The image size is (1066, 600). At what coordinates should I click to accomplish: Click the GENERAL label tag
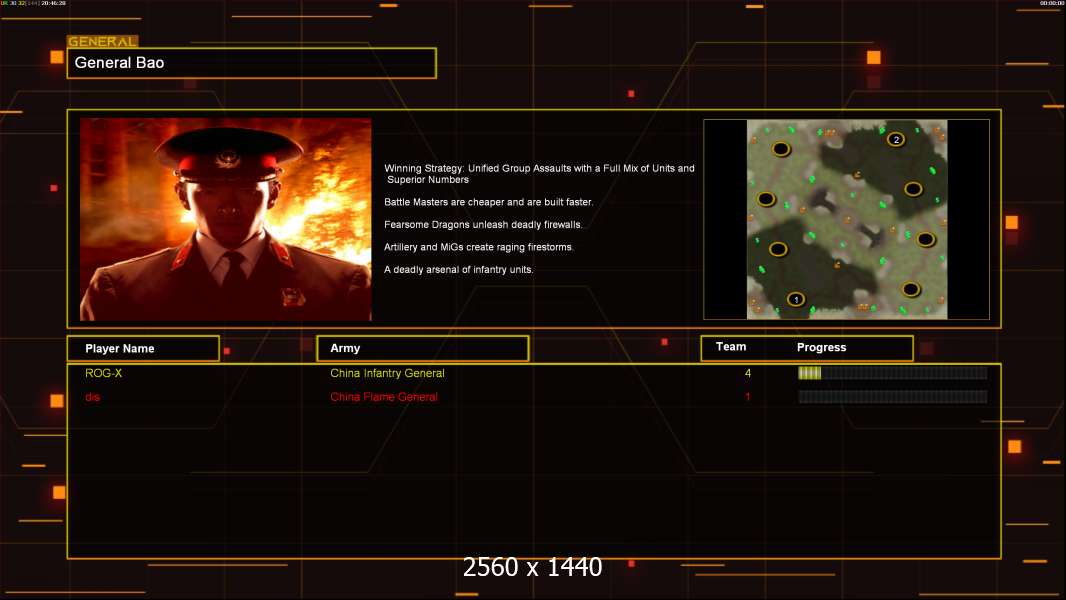click(x=103, y=41)
